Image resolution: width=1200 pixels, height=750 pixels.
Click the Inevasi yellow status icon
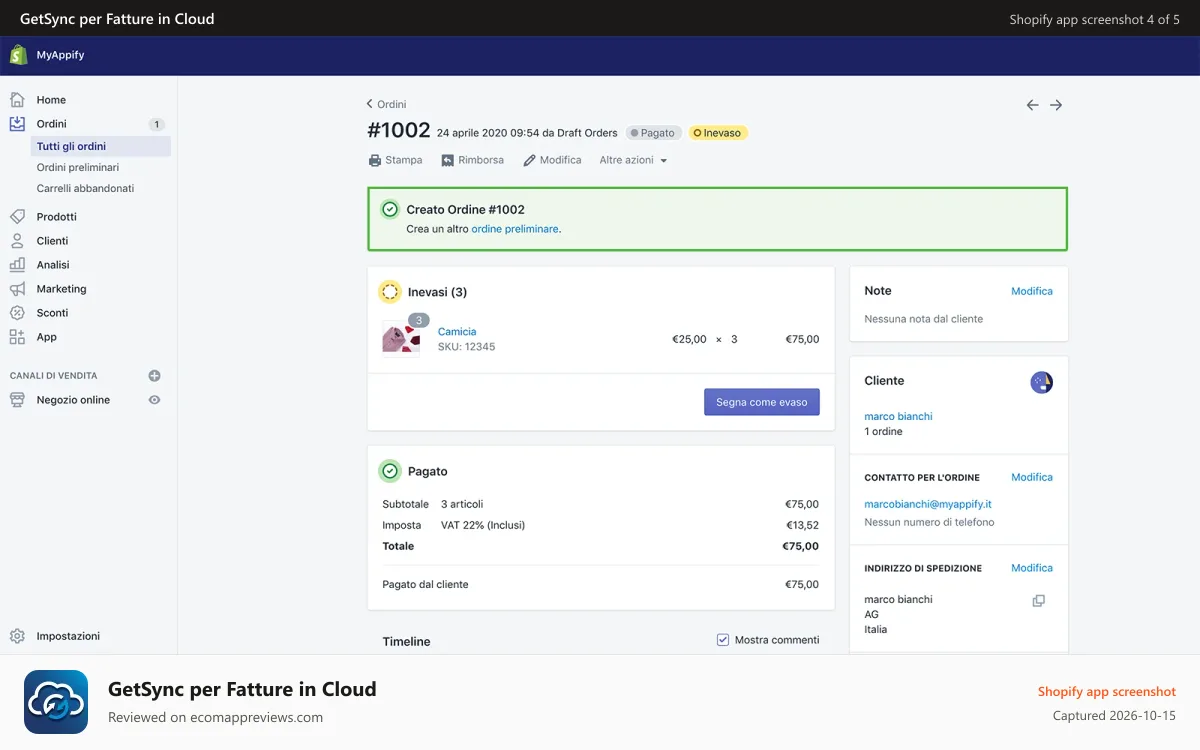390,292
